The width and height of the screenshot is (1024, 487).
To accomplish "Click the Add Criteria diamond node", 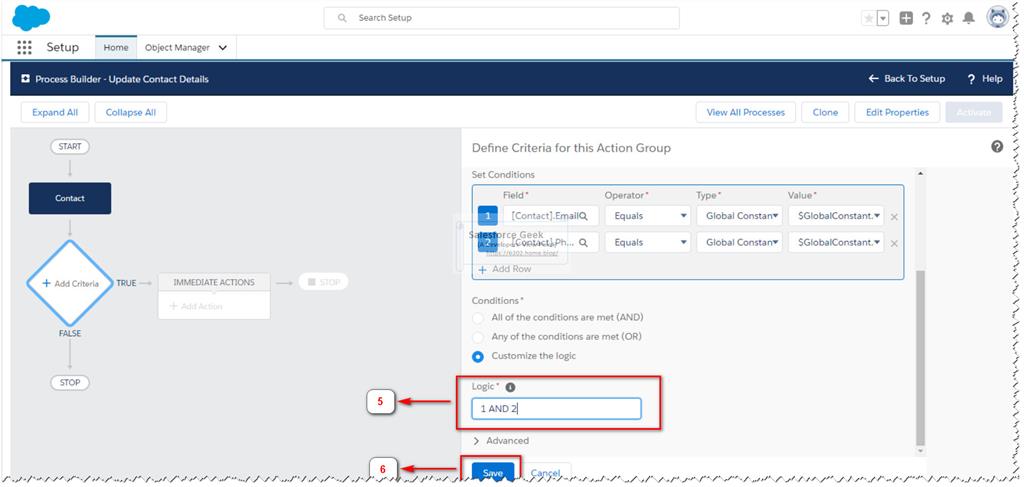I will coord(70,283).
